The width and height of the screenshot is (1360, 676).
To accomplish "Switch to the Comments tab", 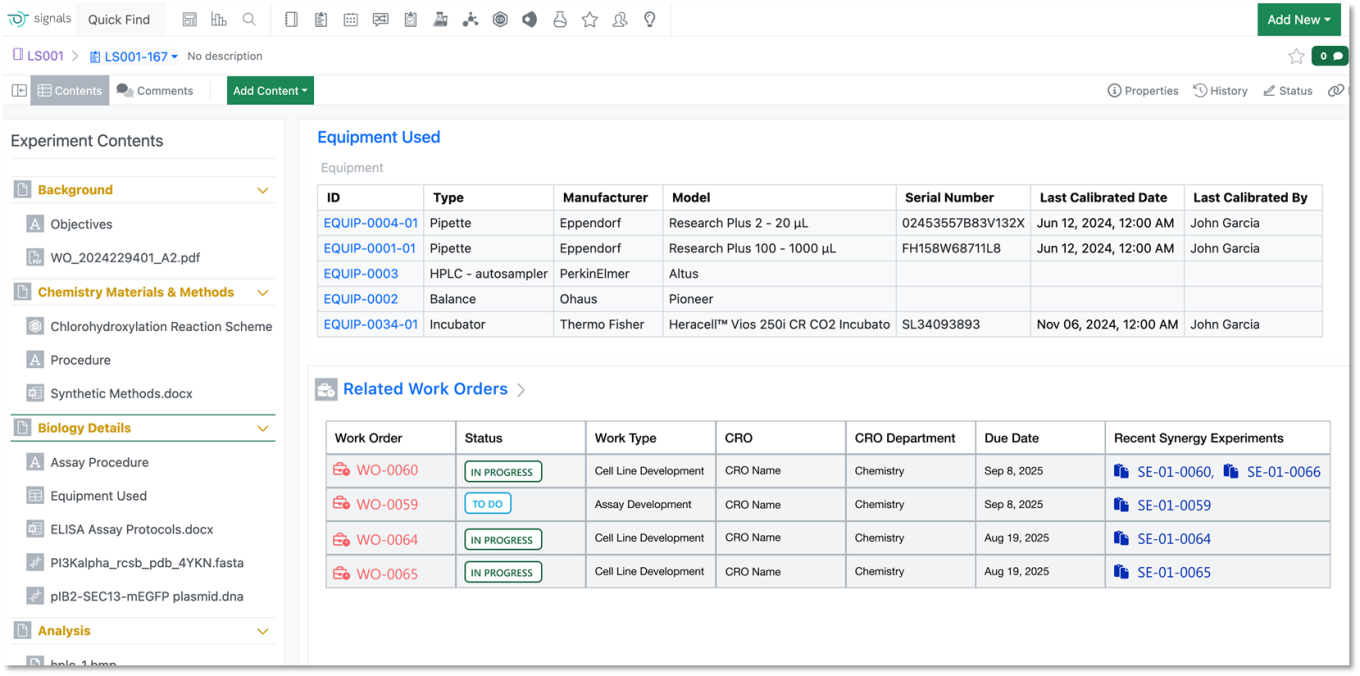I will (155, 91).
